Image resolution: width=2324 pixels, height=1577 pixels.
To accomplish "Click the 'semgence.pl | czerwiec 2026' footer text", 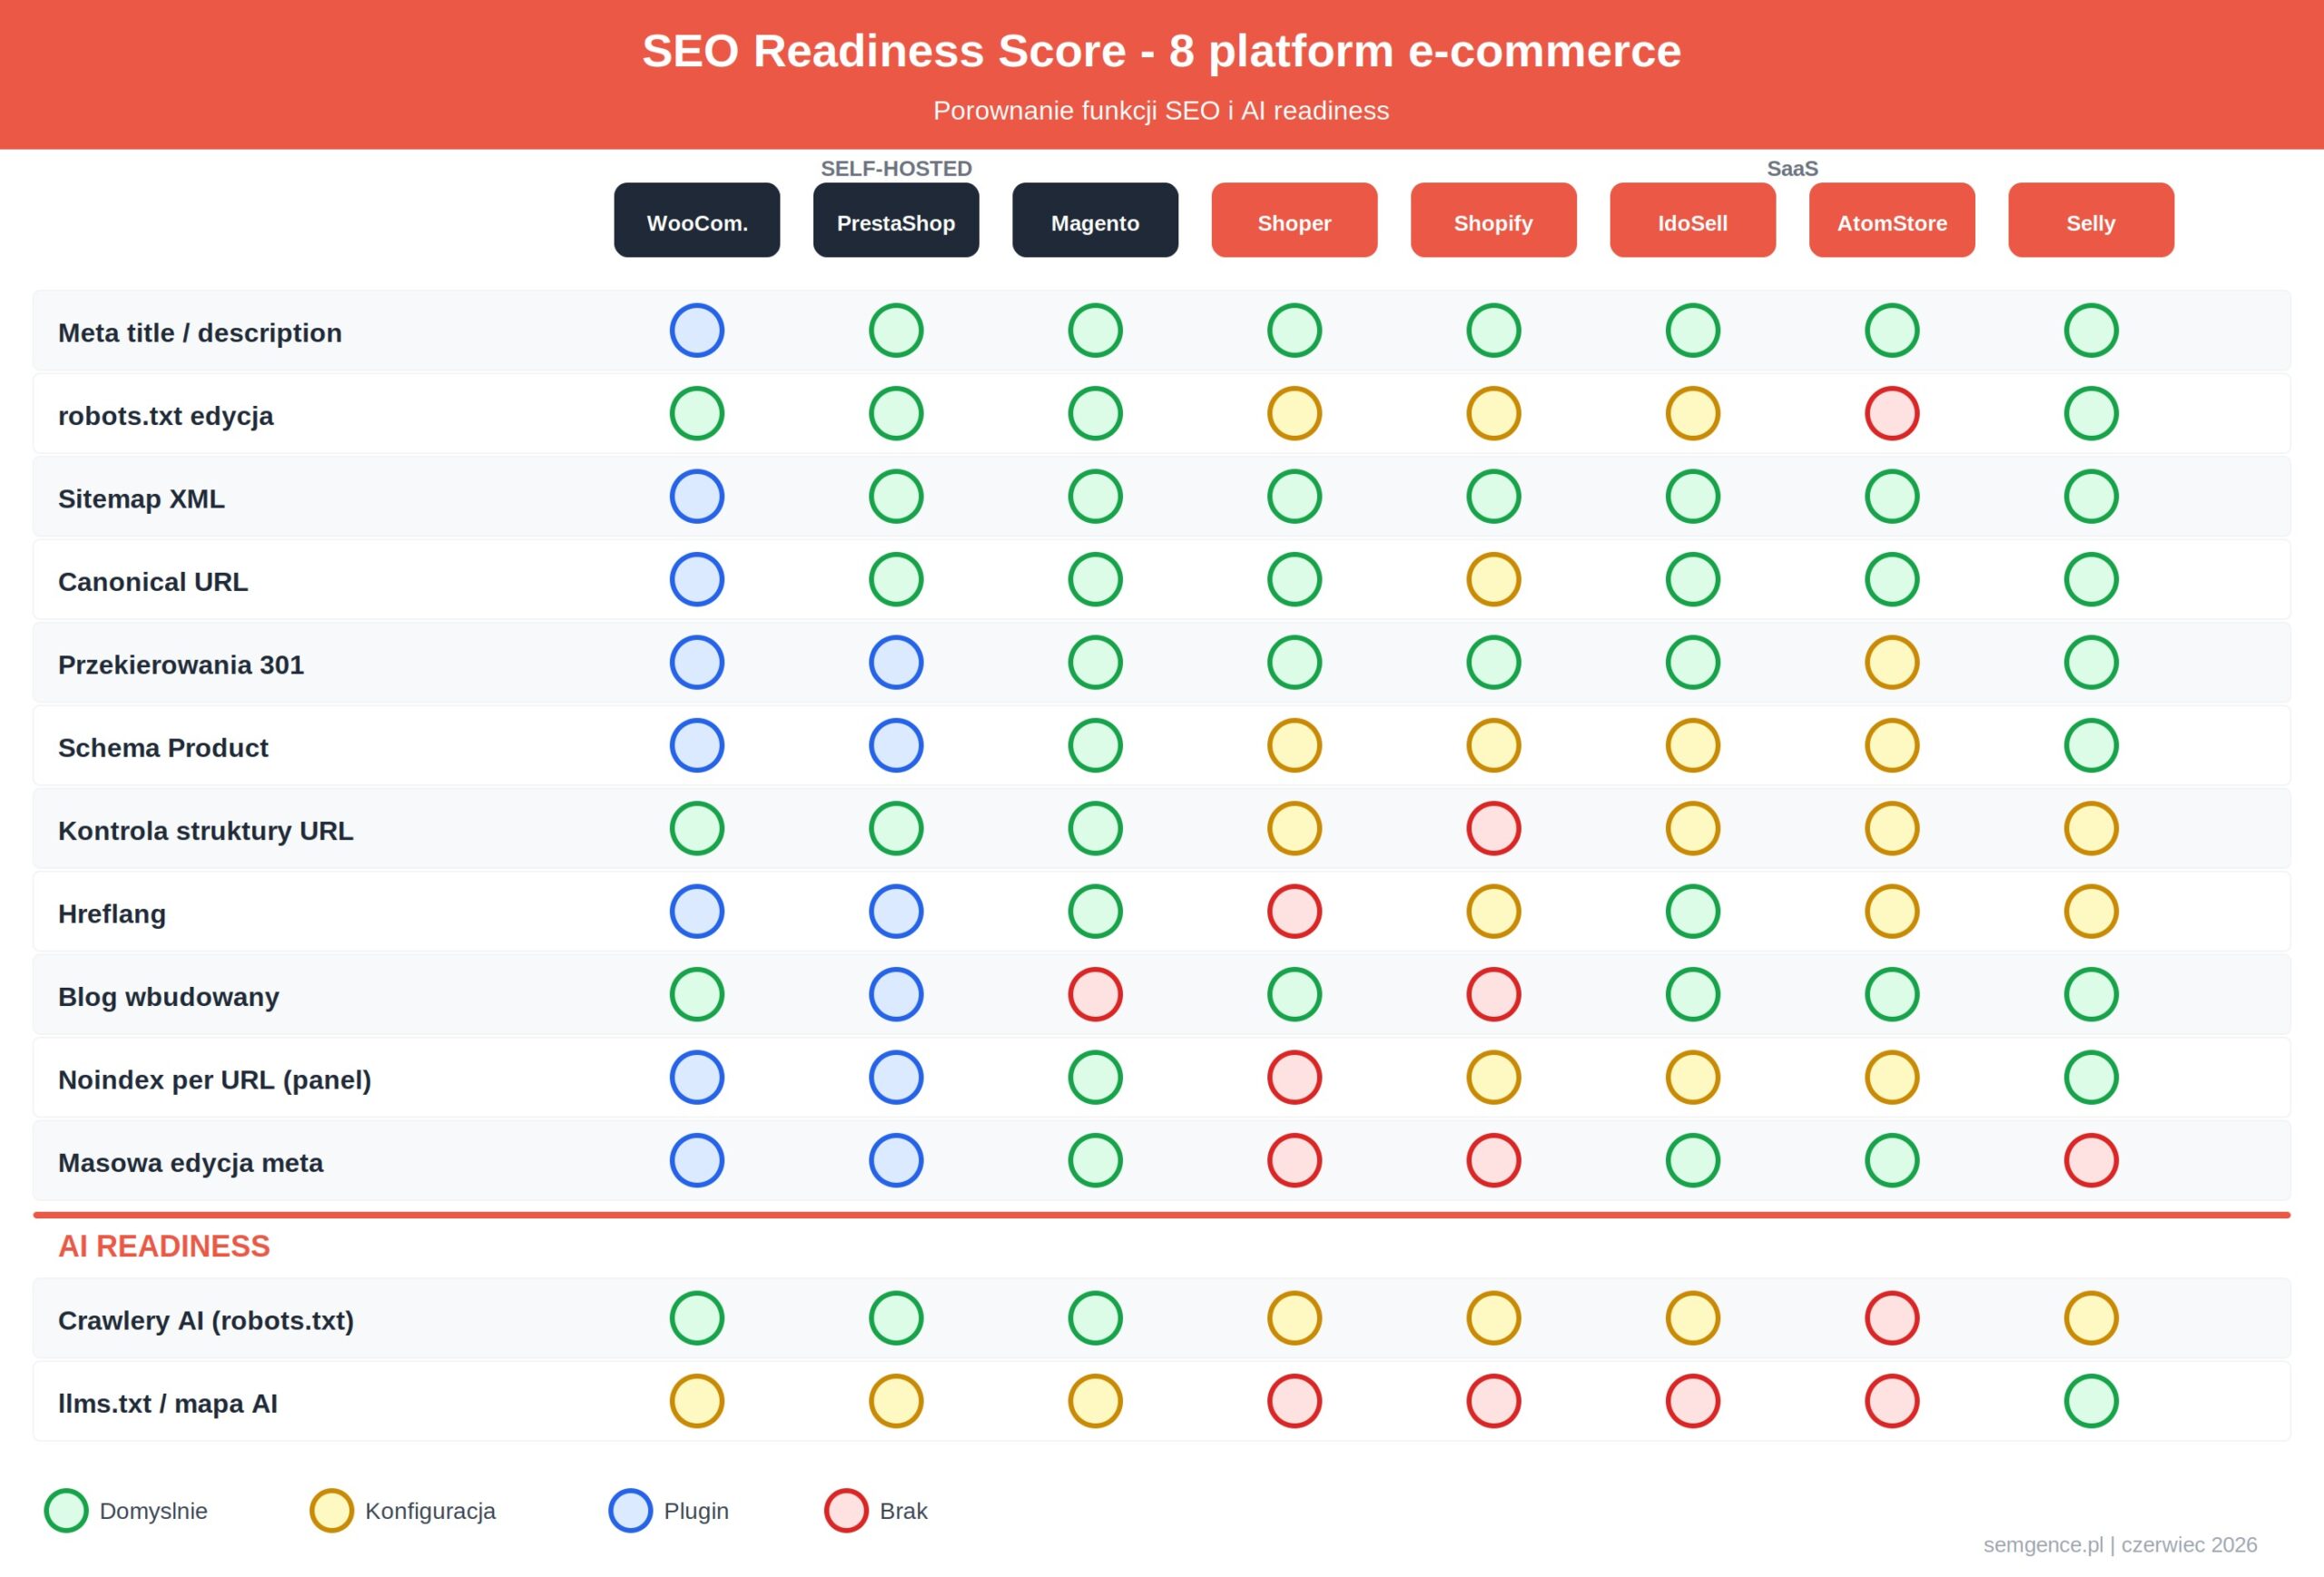I will point(2120,1544).
